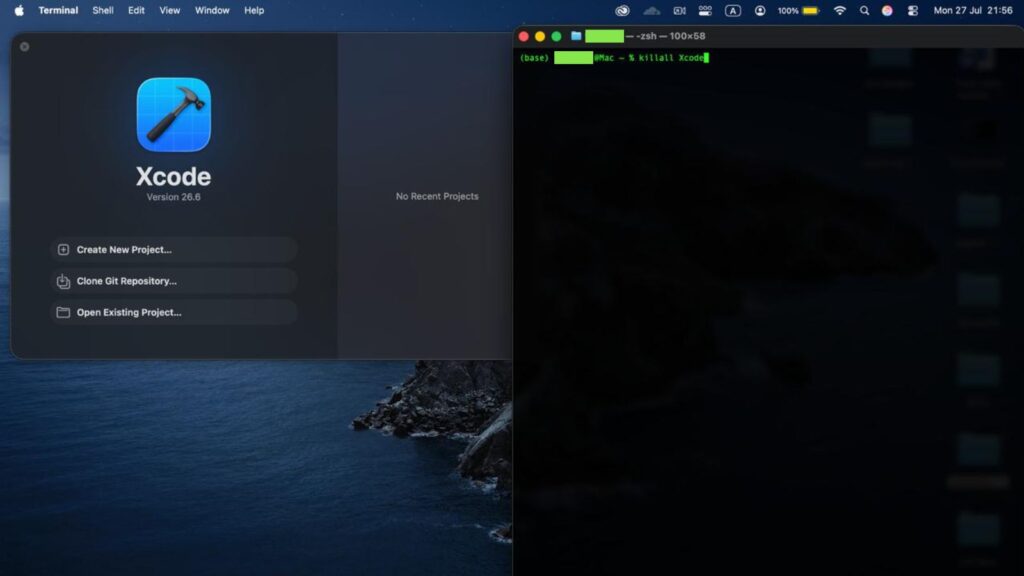The width and height of the screenshot is (1024, 576).
Task: Click Clone Git Repository button
Action: (x=173, y=281)
